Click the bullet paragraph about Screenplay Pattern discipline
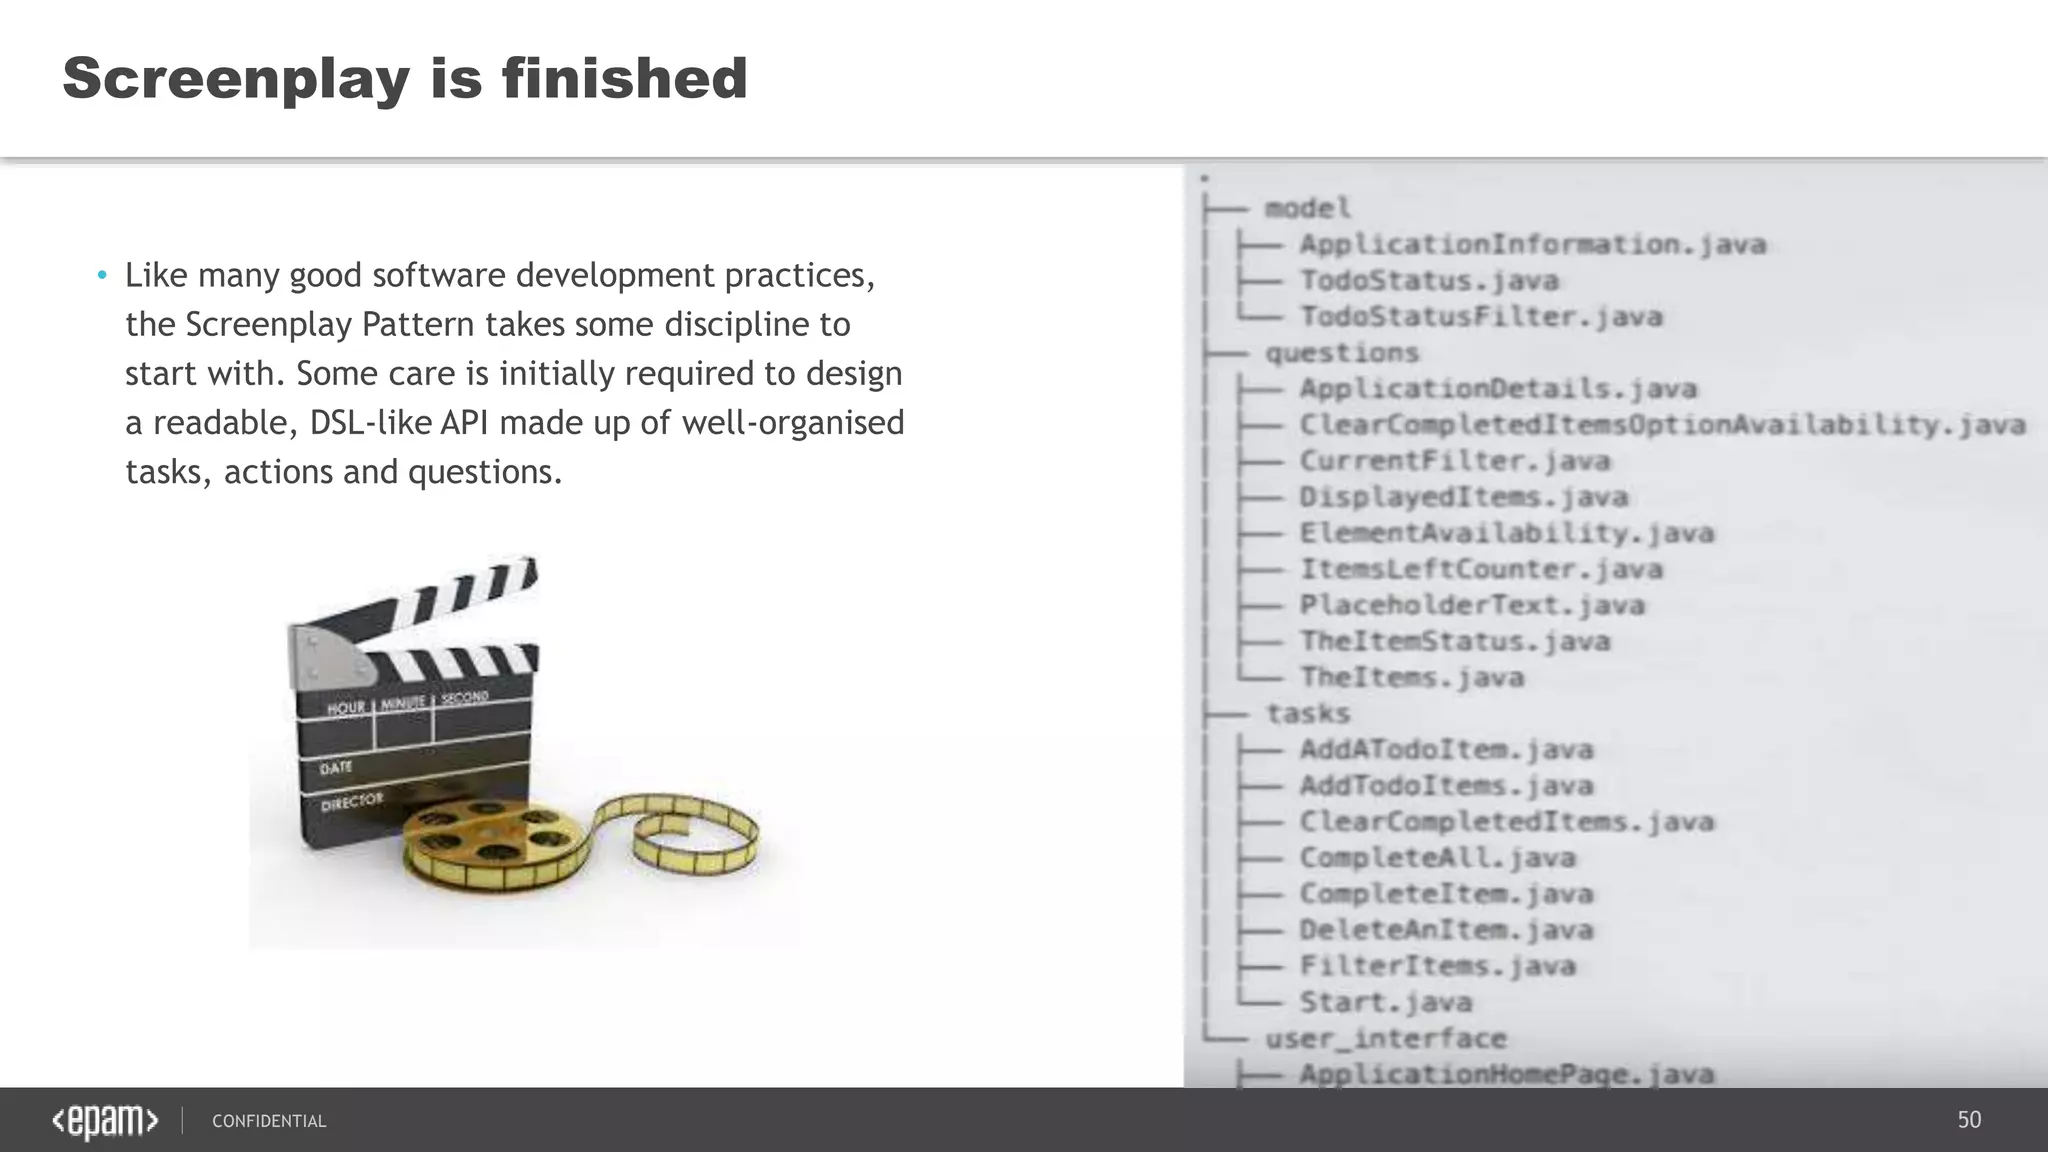Screen dimensions: 2048x1152 click(x=514, y=373)
